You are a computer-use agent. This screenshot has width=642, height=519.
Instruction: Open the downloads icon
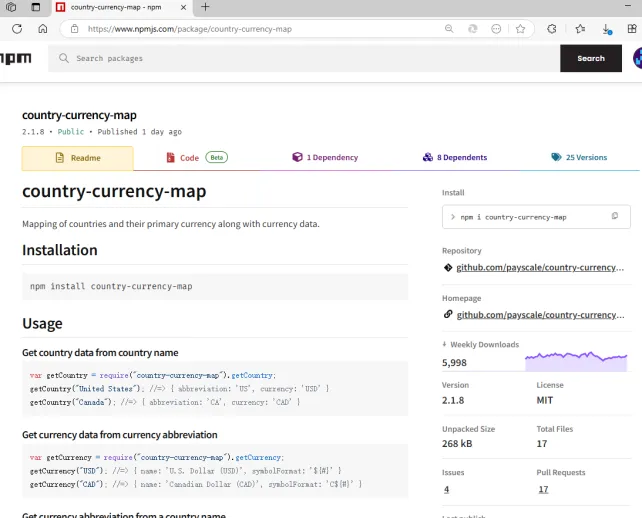(x=607, y=29)
